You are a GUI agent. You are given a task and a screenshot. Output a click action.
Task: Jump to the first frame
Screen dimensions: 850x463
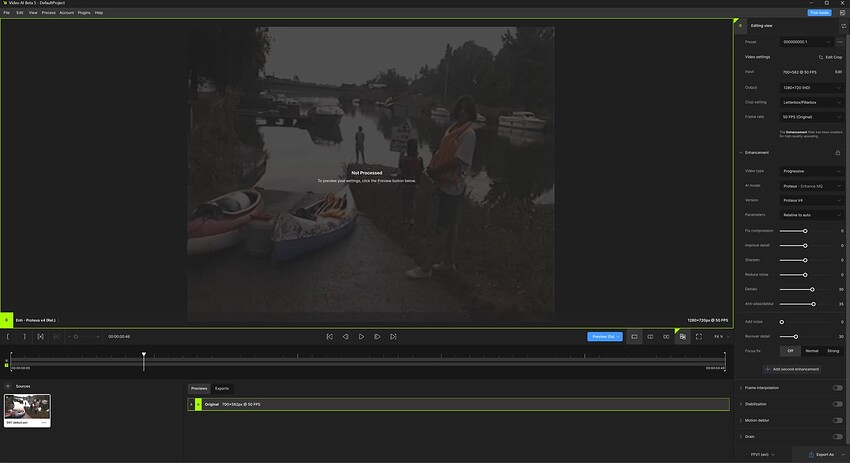[329, 337]
